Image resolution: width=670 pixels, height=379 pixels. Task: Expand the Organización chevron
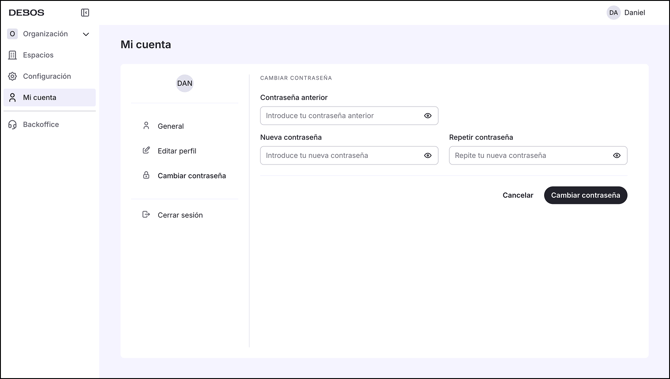[x=86, y=34]
